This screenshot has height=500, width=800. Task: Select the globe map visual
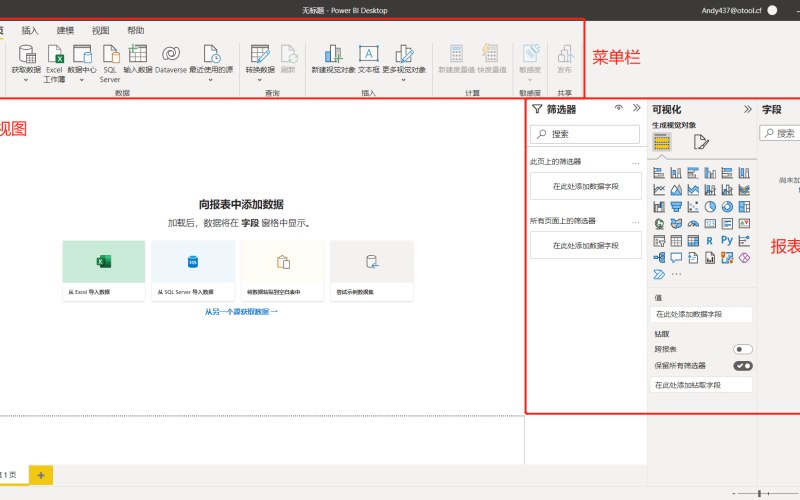pyautogui.click(x=659, y=223)
